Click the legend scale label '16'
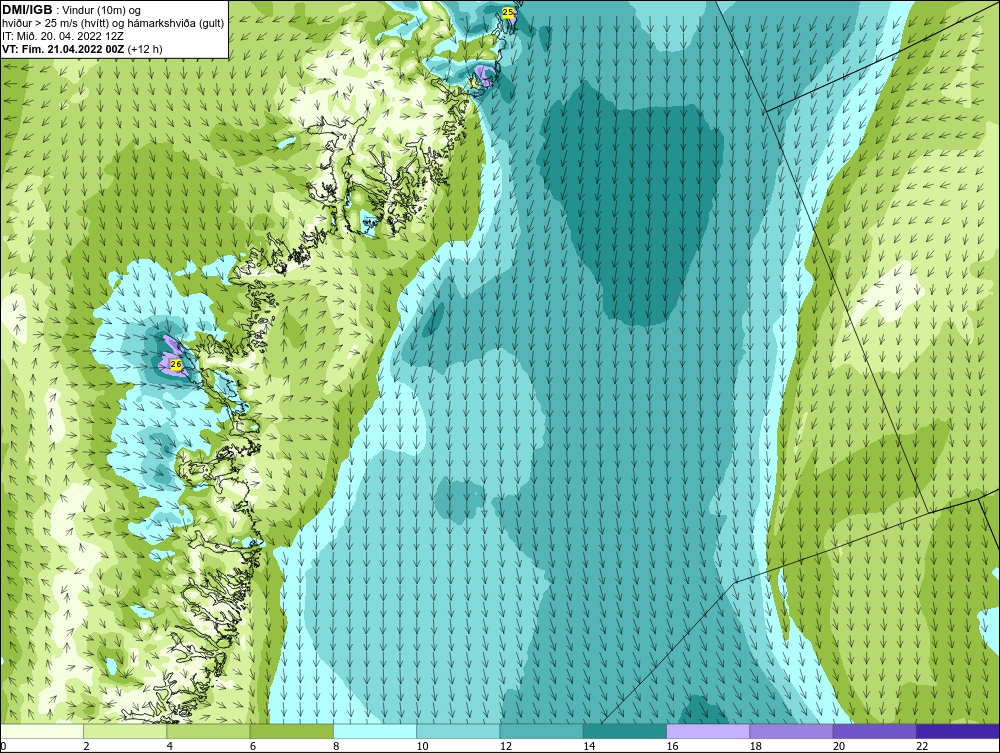The image size is (1000, 753). point(672,747)
